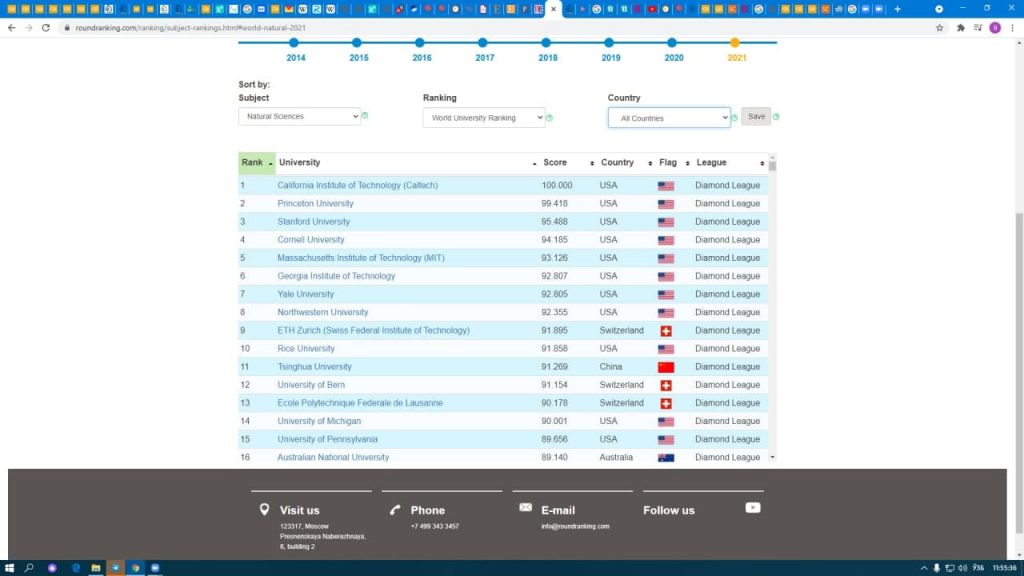
Task: Open Massachusetts Institute of Technology (MIT) link
Action: point(361,258)
